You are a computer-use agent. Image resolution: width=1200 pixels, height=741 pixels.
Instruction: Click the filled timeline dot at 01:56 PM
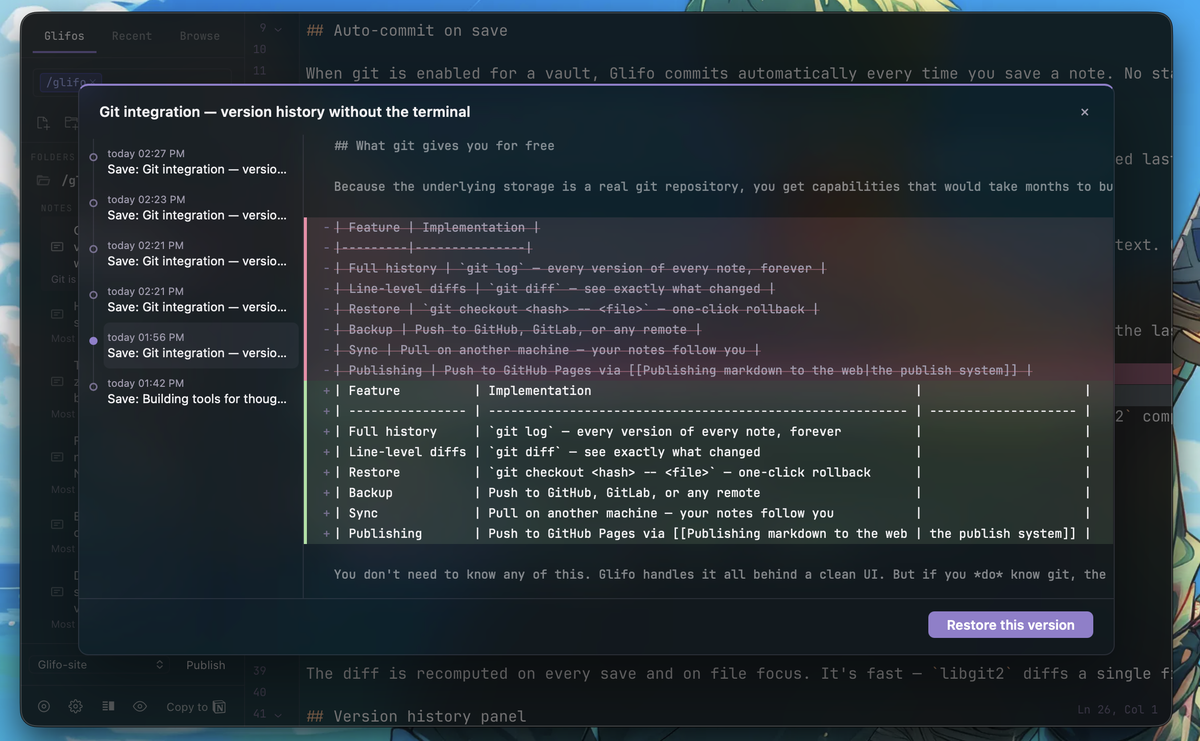click(x=94, y=341)
